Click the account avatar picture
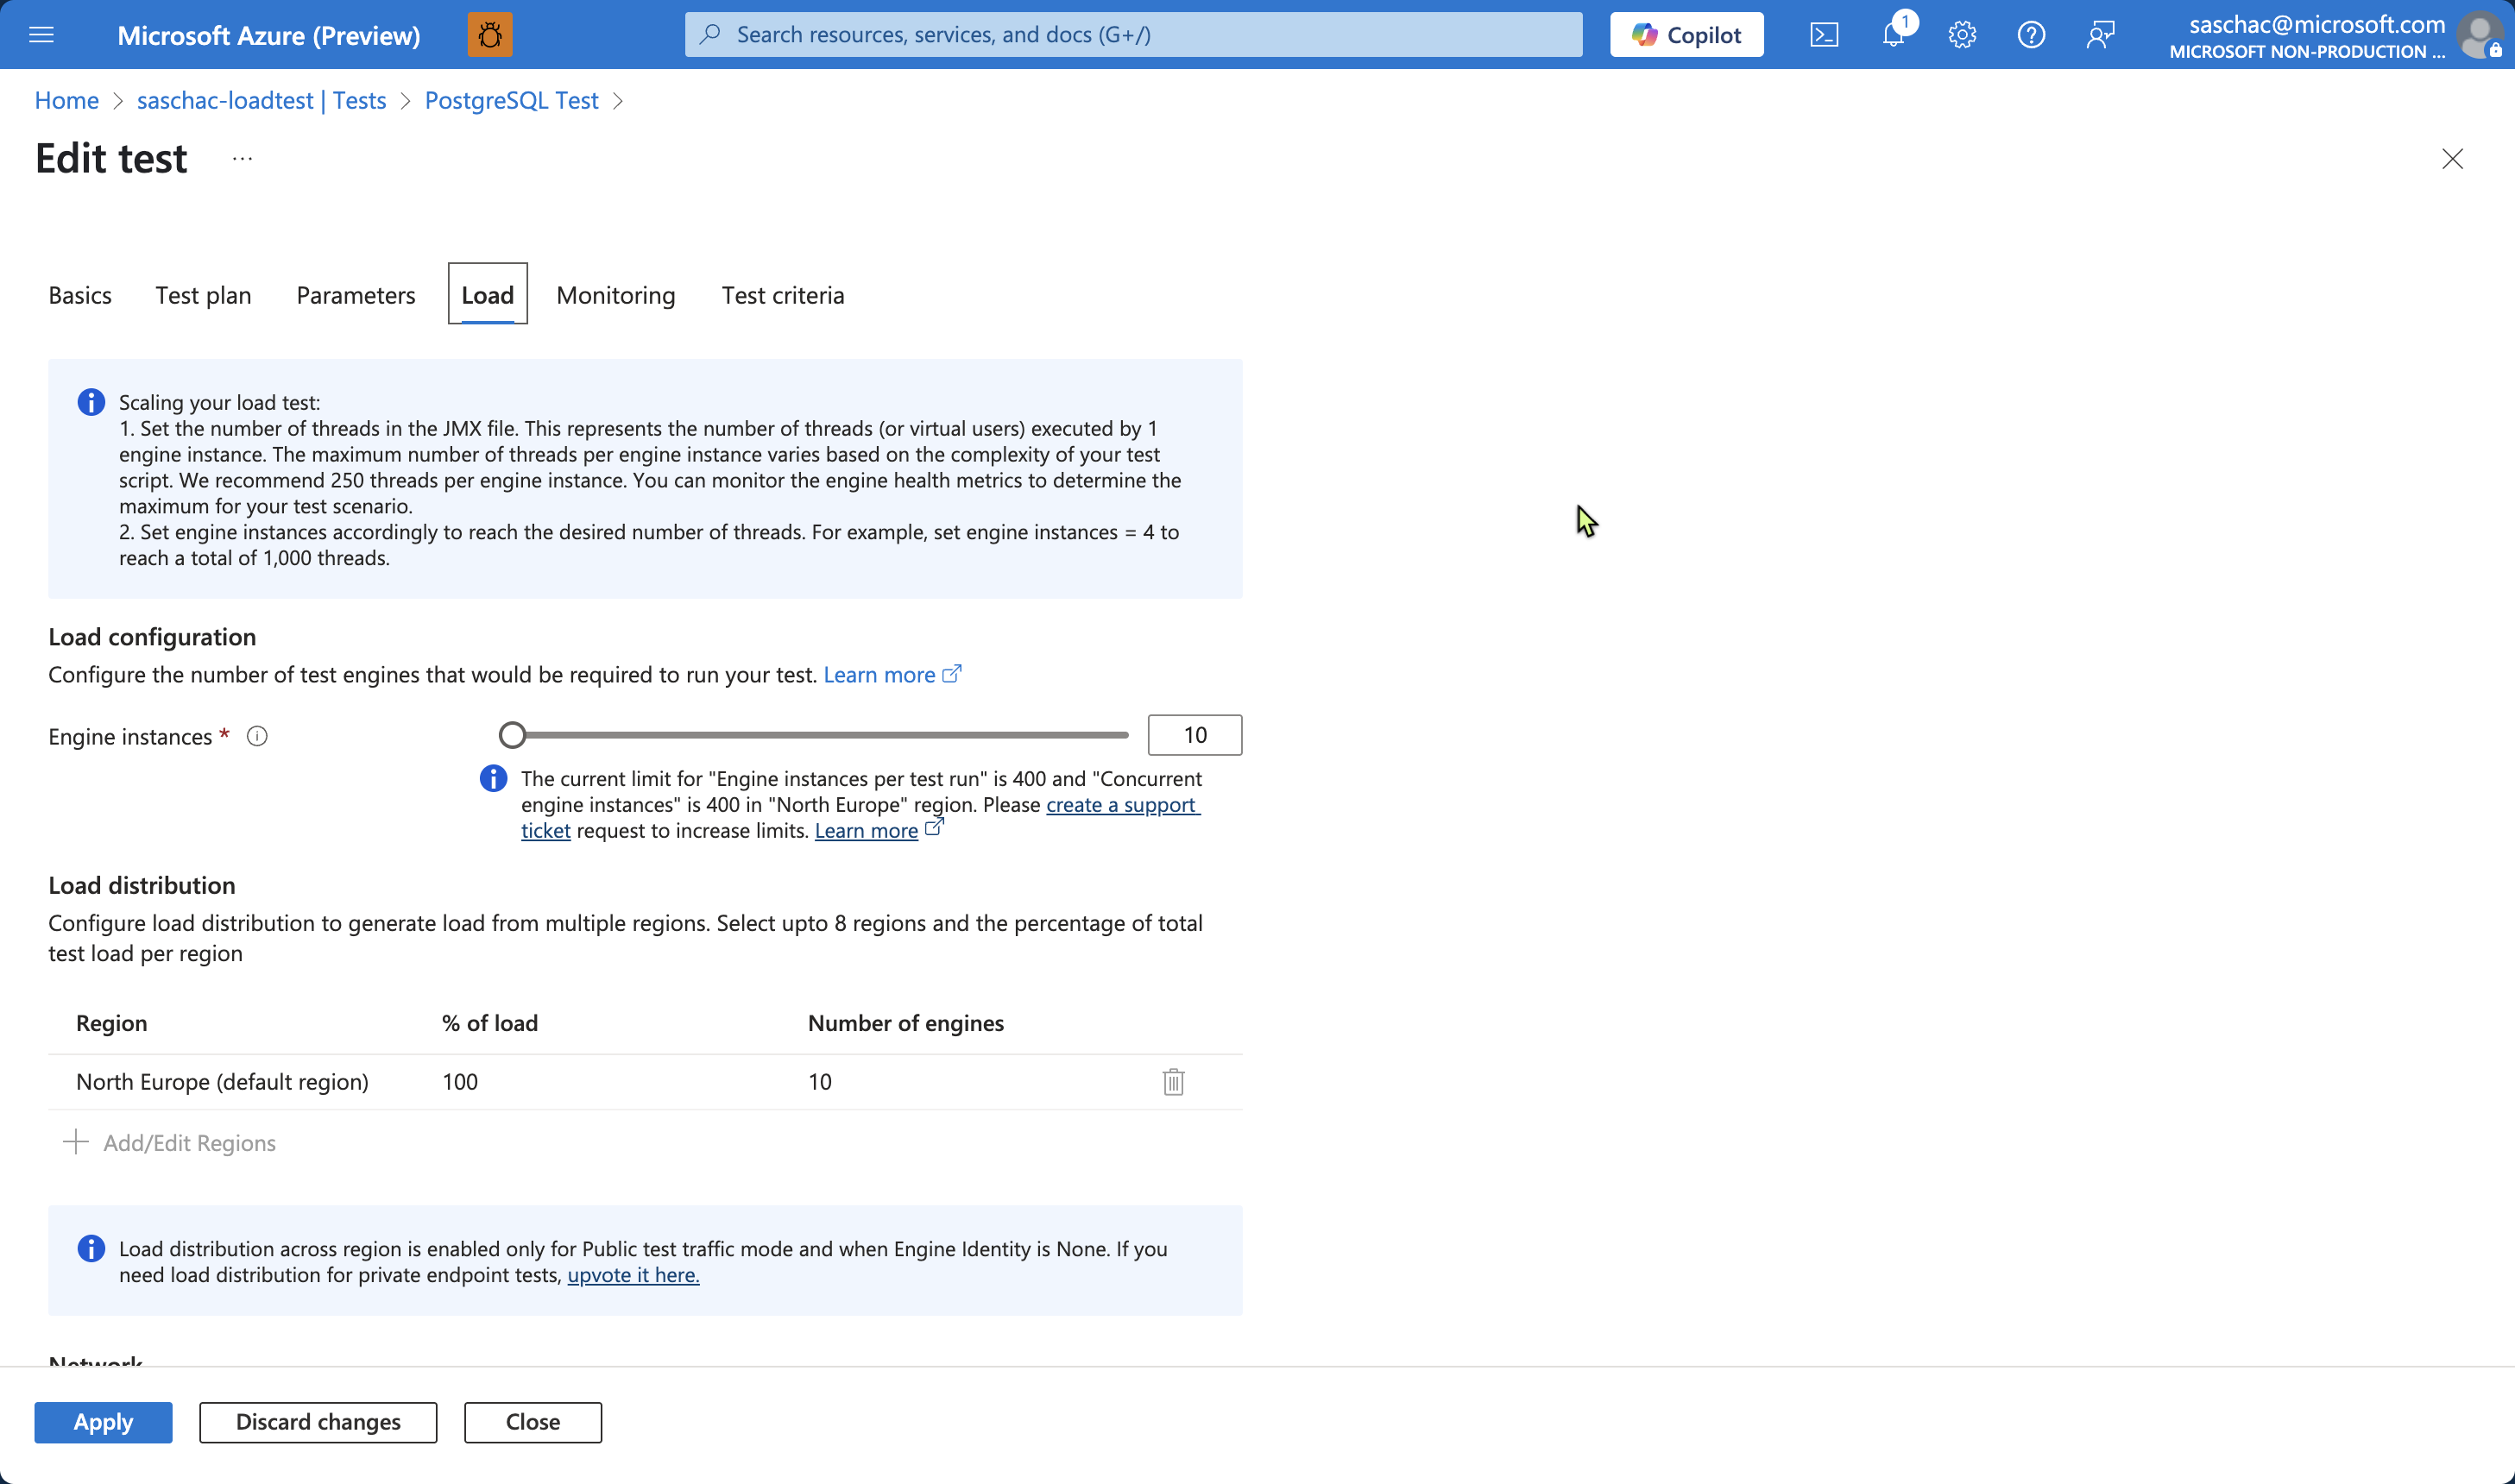Viewport: 2515px width, 1484px height. 2480,35
